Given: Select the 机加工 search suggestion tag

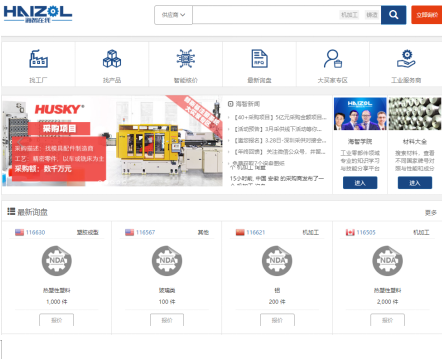Looking at the screenshot, I should (349, 15).
